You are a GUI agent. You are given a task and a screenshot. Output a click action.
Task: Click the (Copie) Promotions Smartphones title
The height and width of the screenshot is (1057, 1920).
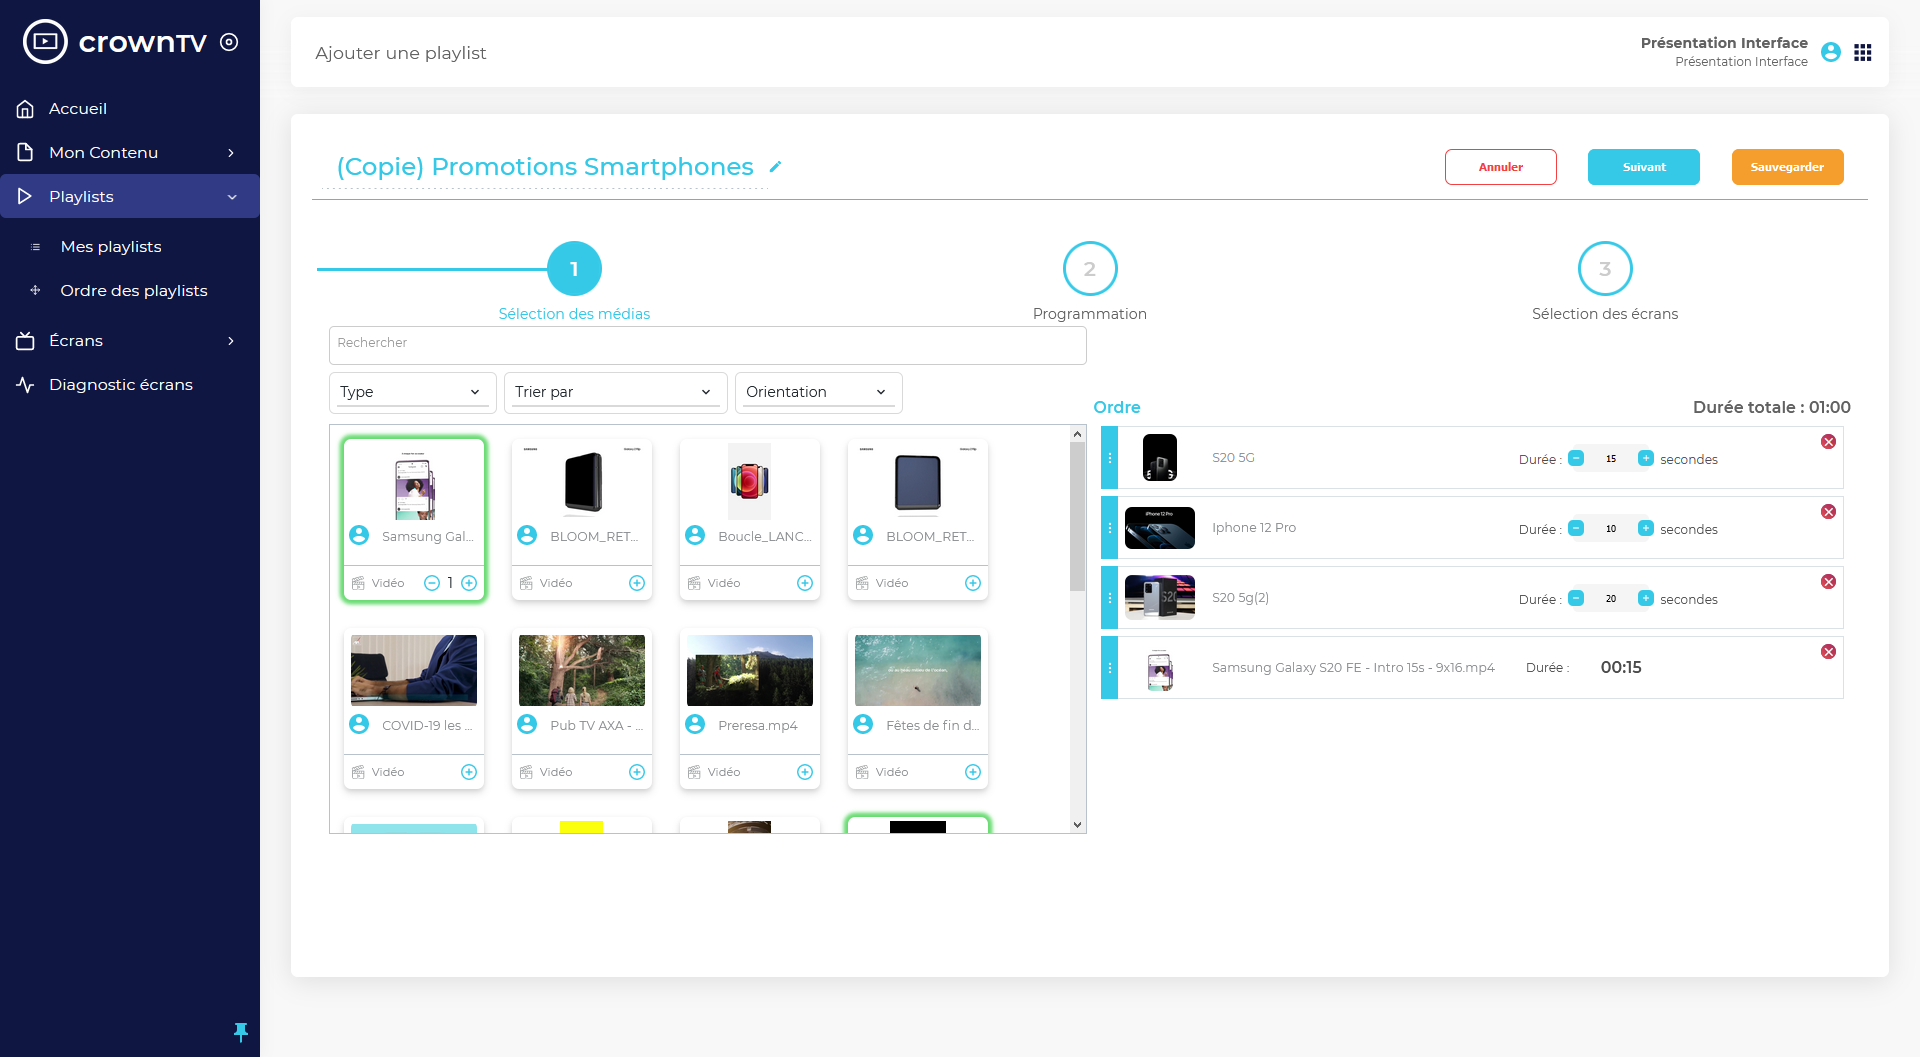[544, 167]
